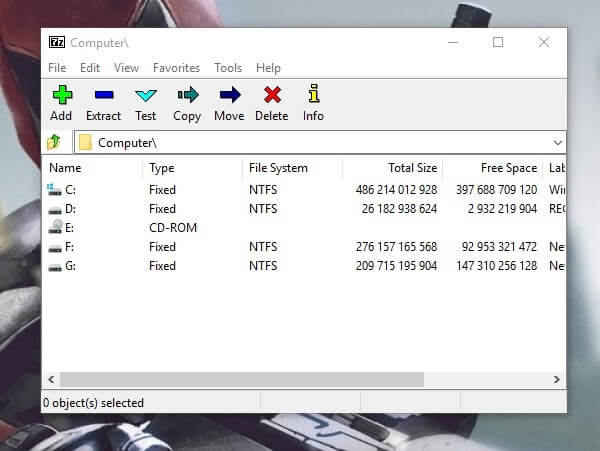The width and height of the screenshot is (600, 451).
Task: Click Fixed in the D: row
Action: [x=162, y=209]
